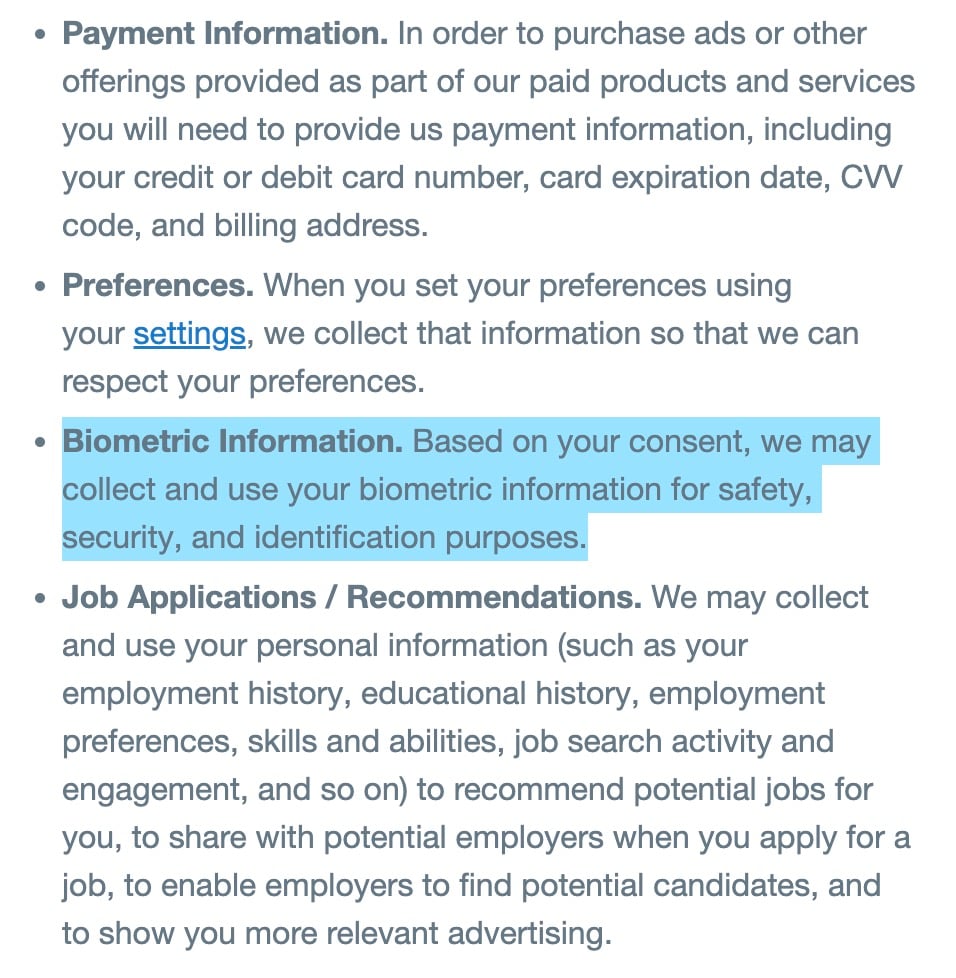Click the highlighted Biometric Information heading

[x=233, y=442]
